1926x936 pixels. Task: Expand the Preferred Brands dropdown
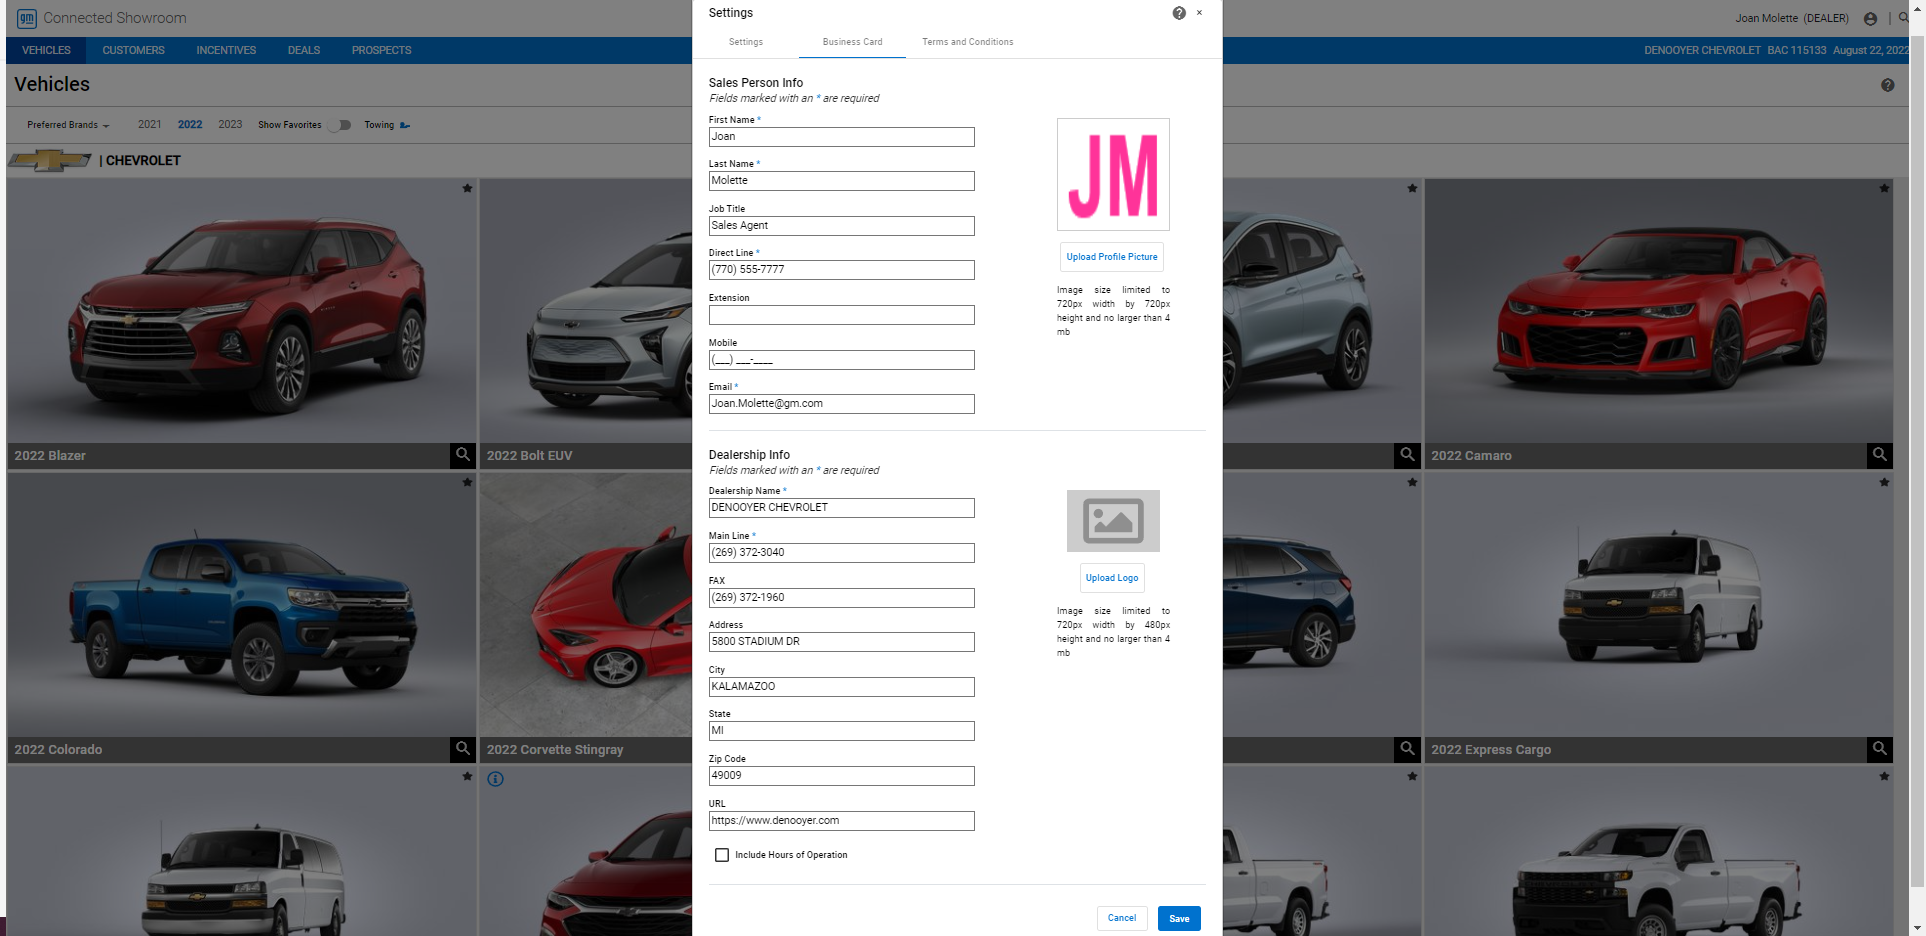coord(68,125)
